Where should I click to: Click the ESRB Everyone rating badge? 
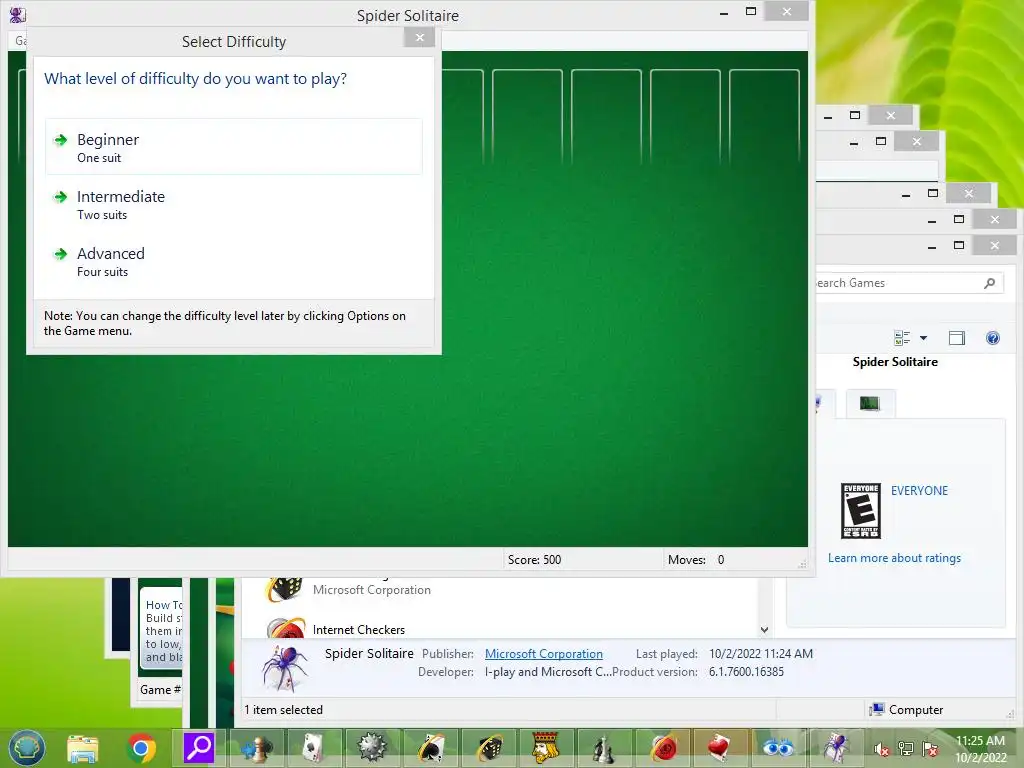[x=861, y=511]
